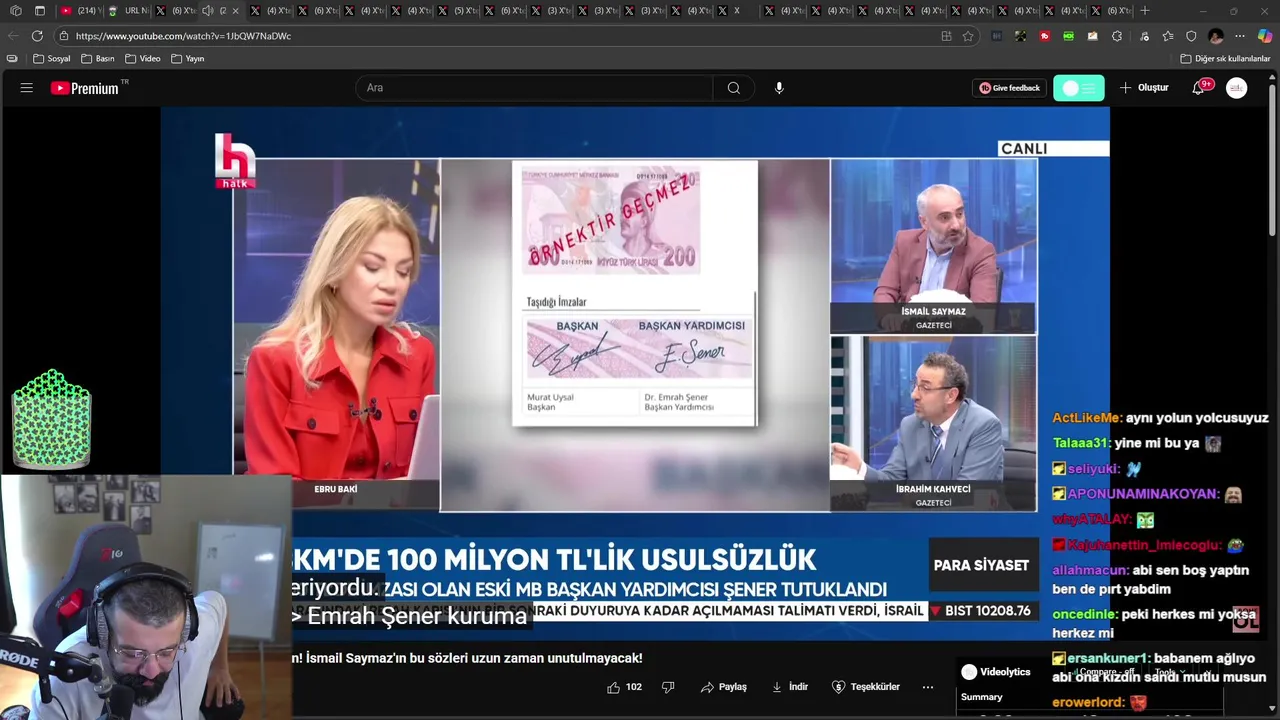Image resolution: width=1280 pixels, height=720 pixels.
Task: Open the browser favorites list icon
Action: (1167, 36)
